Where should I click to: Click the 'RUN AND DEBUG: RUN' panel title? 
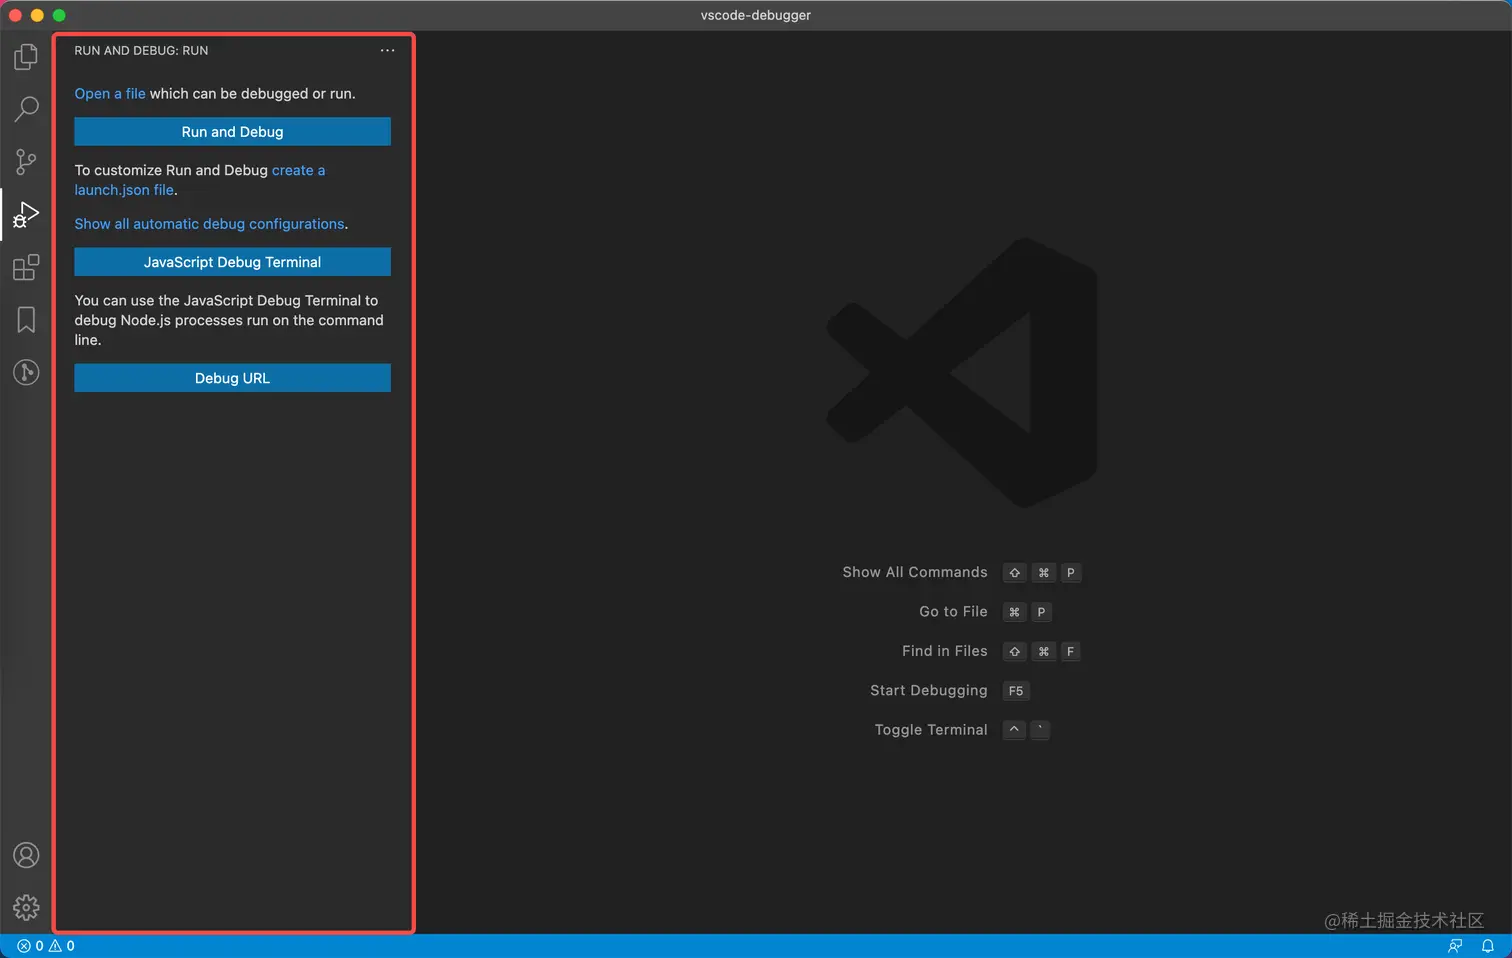tap(141, 50)
